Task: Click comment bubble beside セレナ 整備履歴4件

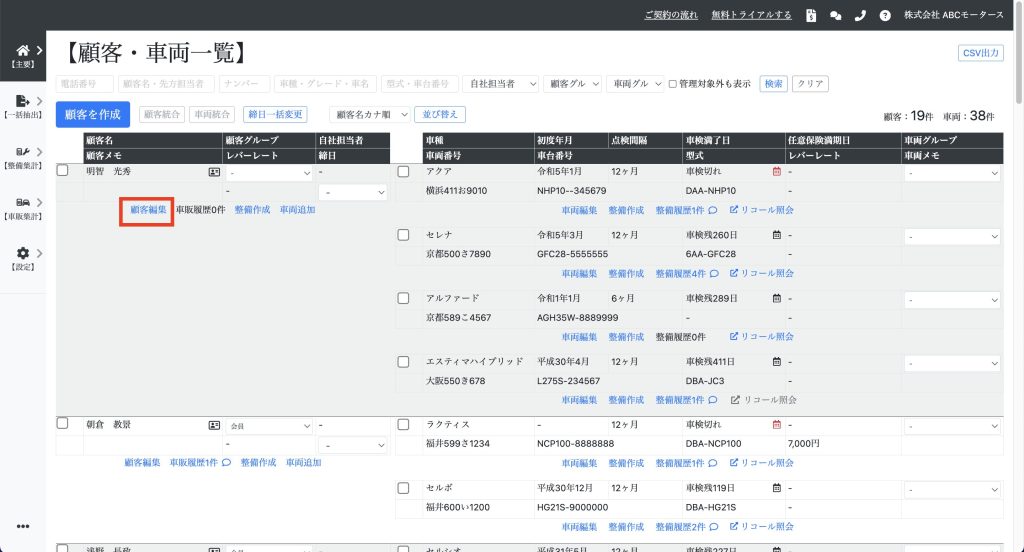Action: point(714,274)
